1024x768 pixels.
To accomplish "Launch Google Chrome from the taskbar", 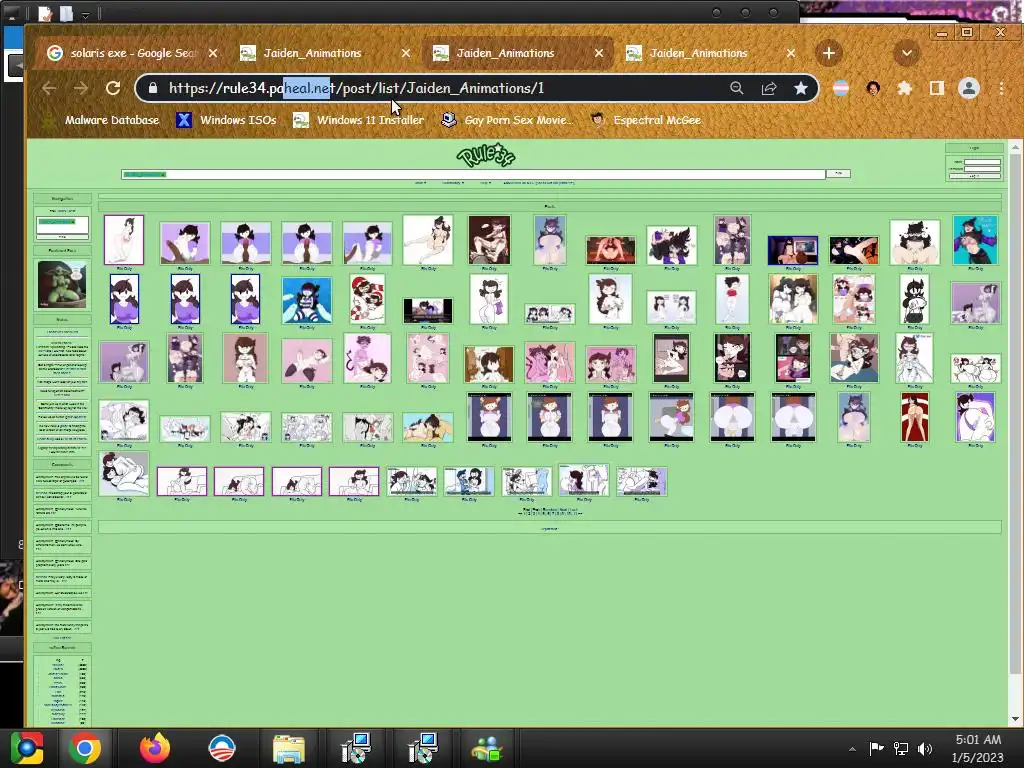I will click(x=85, y=748).
